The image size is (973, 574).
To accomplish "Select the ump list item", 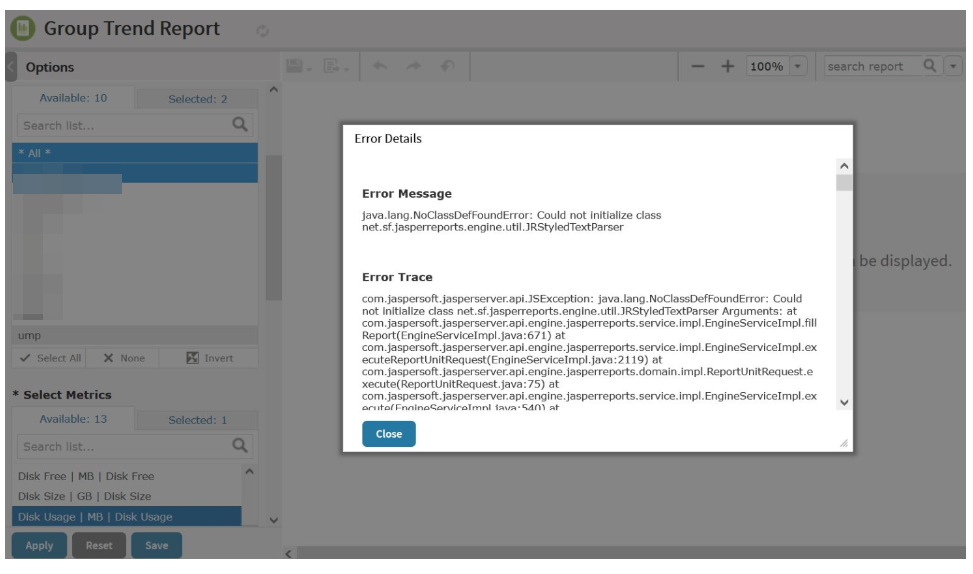I will [135, 335].
